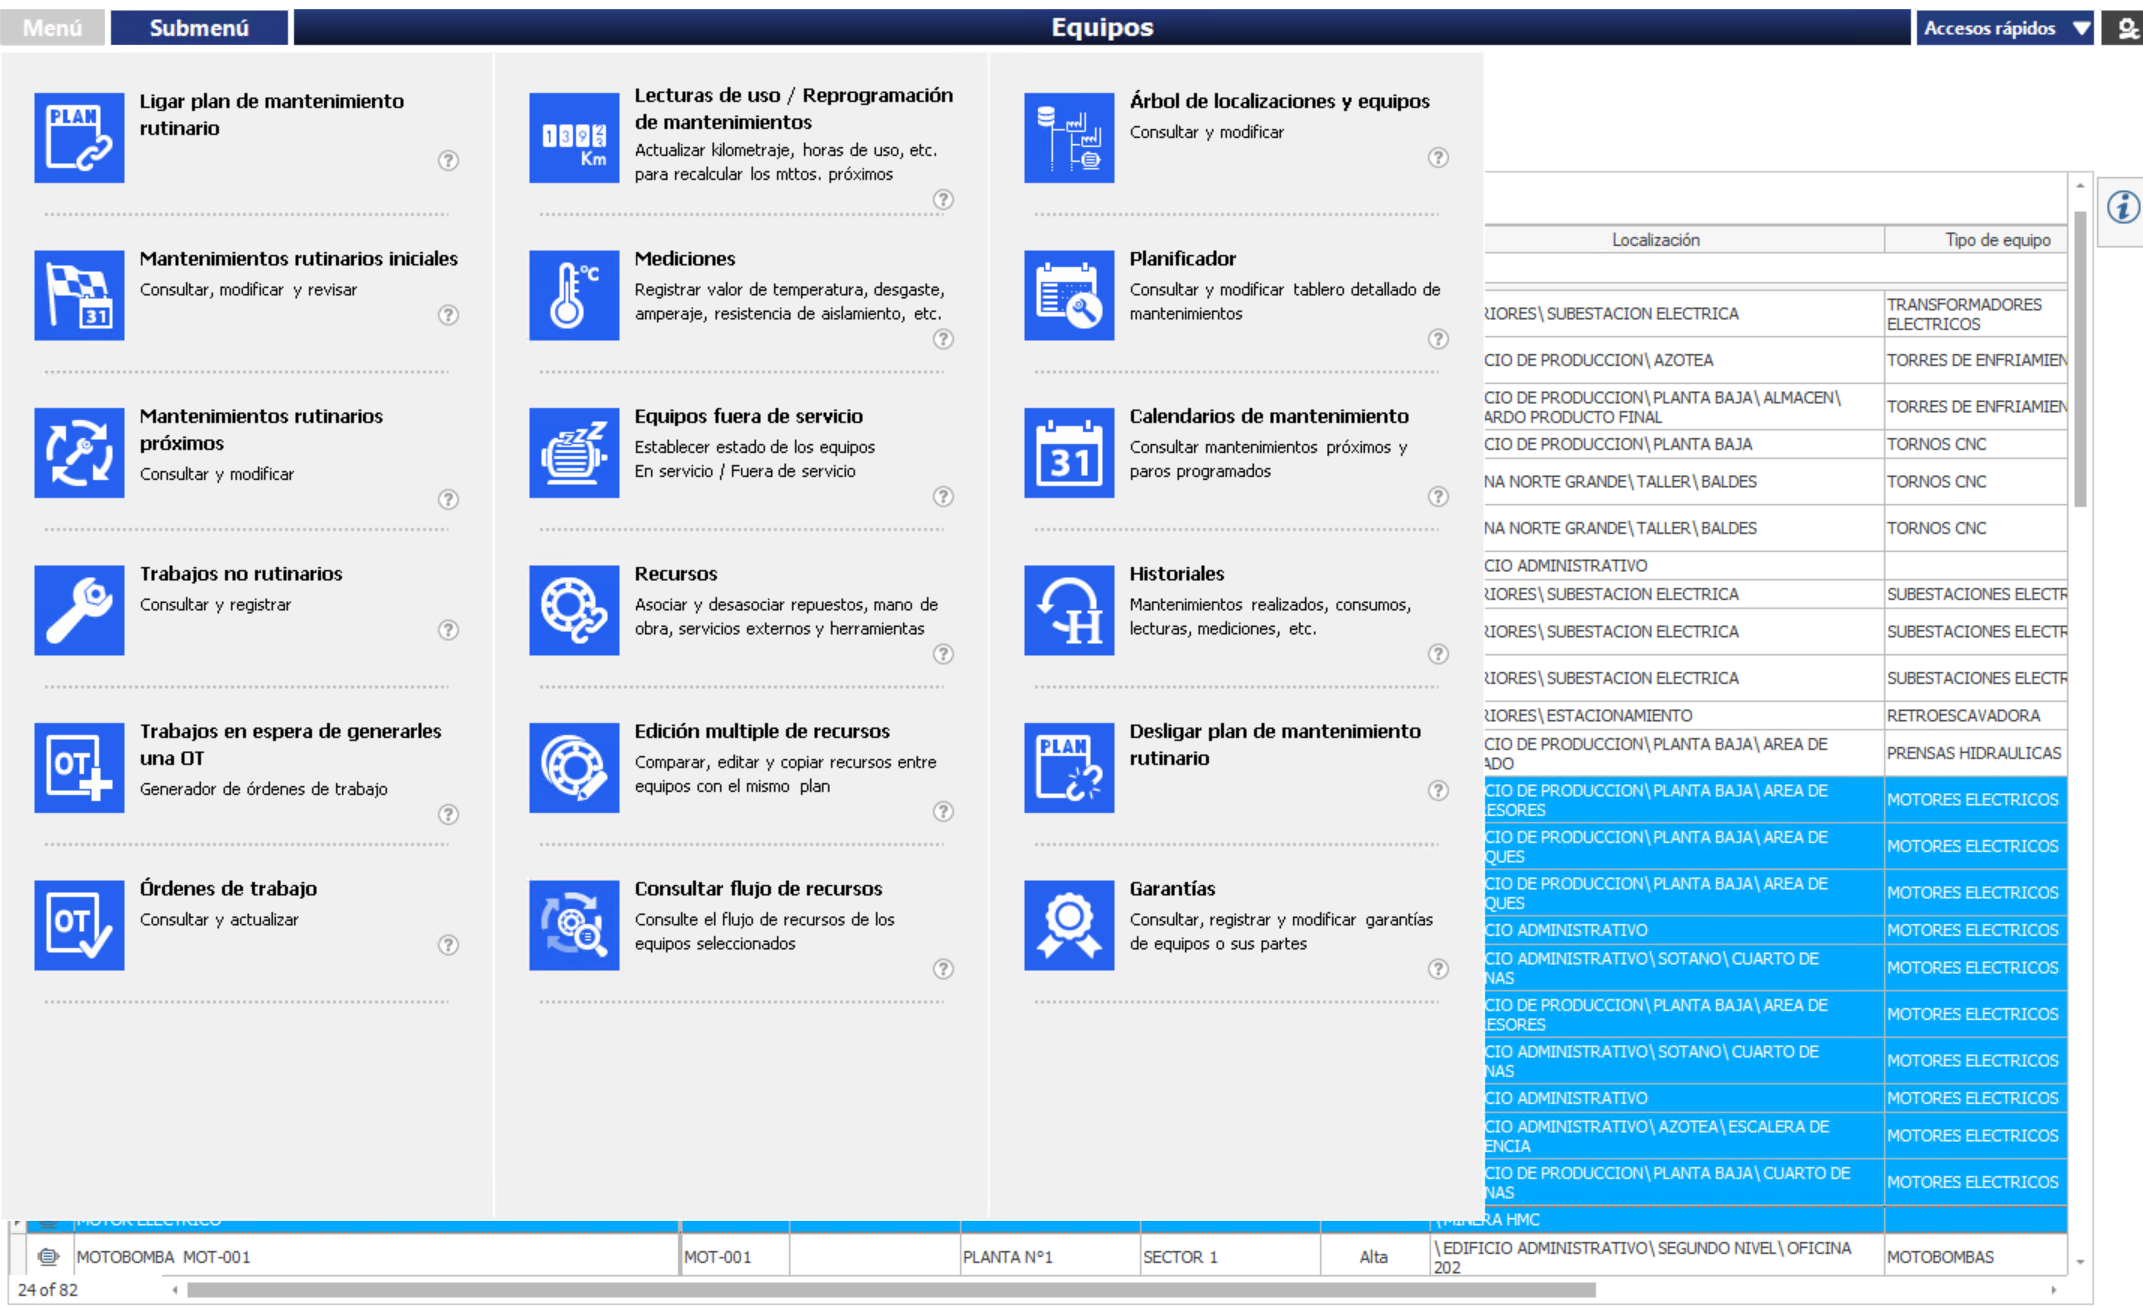Open the Submenú tab

point(199,28)
